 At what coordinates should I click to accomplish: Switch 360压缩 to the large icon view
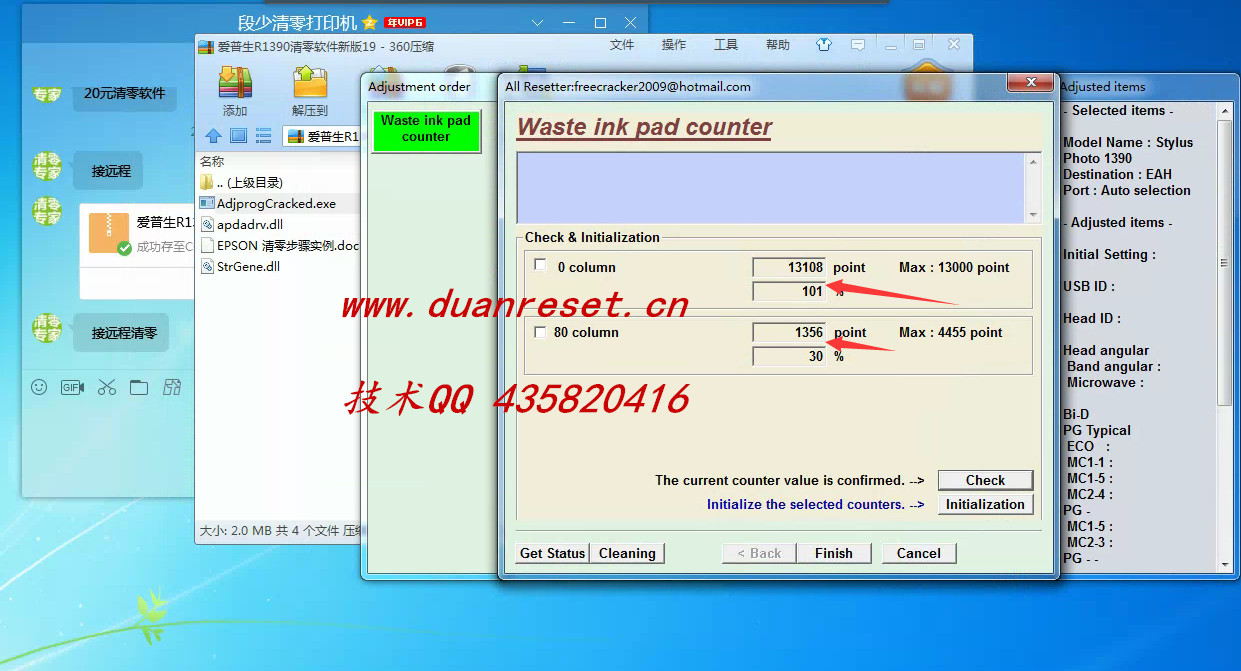point(238,136)
